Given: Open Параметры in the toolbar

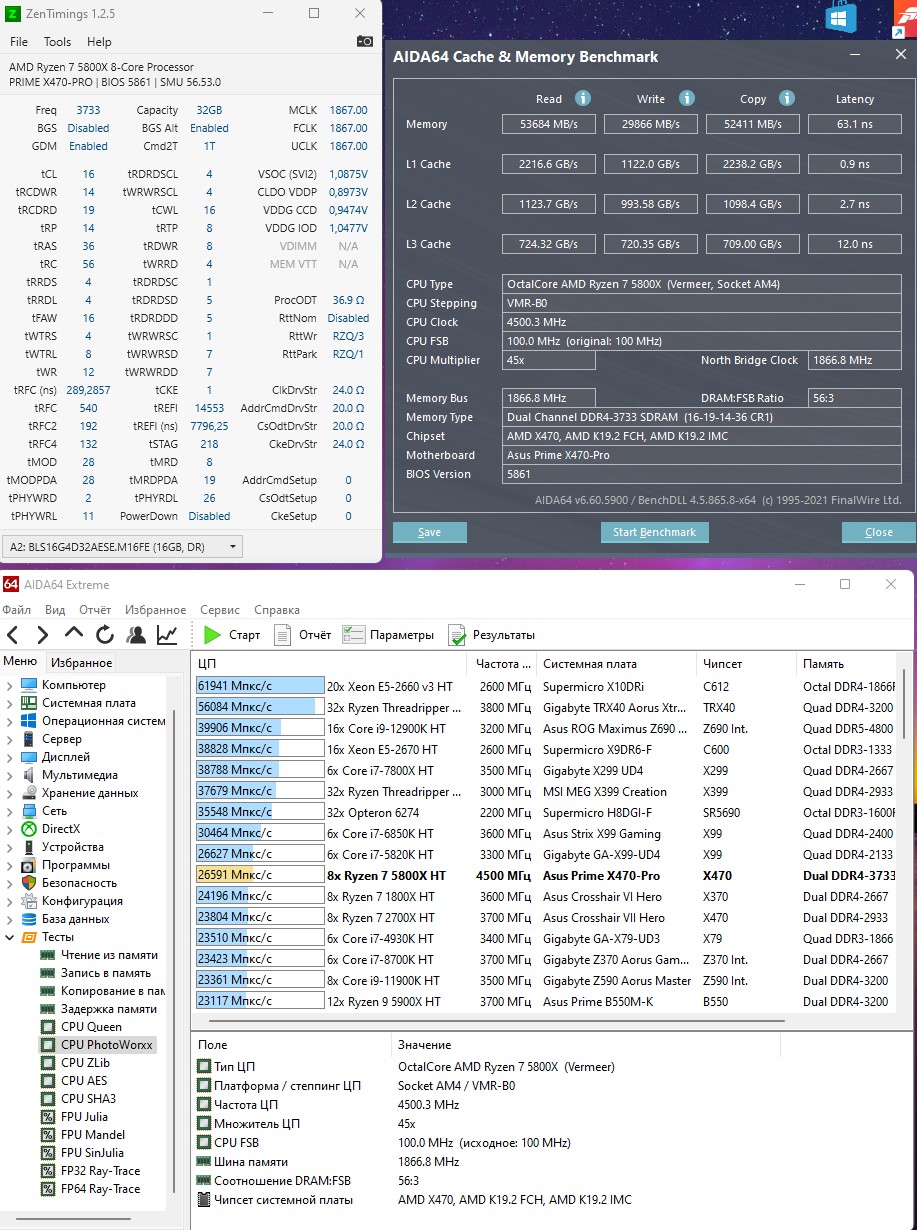Looking at the screenshot, I should pyautogui.click(x=388, y=635).
